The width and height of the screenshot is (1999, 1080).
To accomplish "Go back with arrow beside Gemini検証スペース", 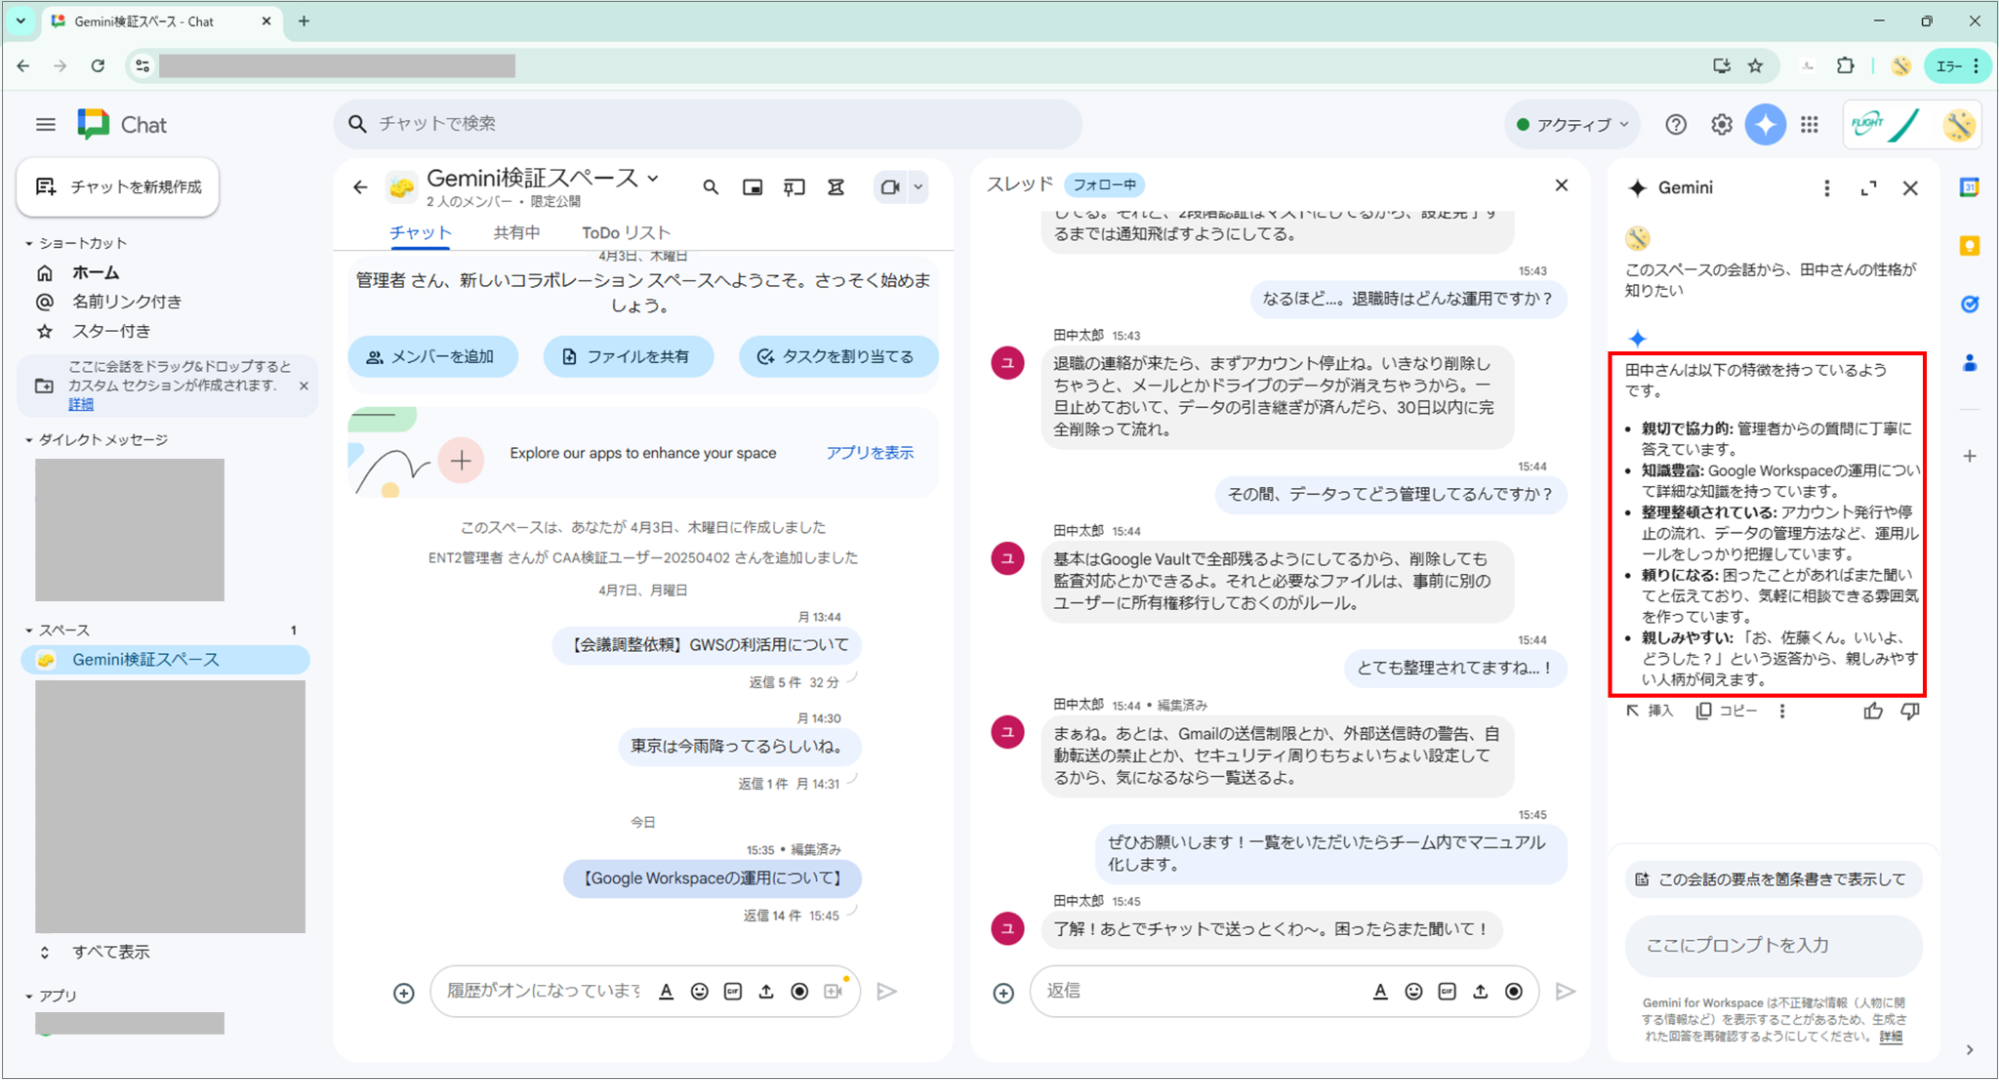I will click(360, 187).
